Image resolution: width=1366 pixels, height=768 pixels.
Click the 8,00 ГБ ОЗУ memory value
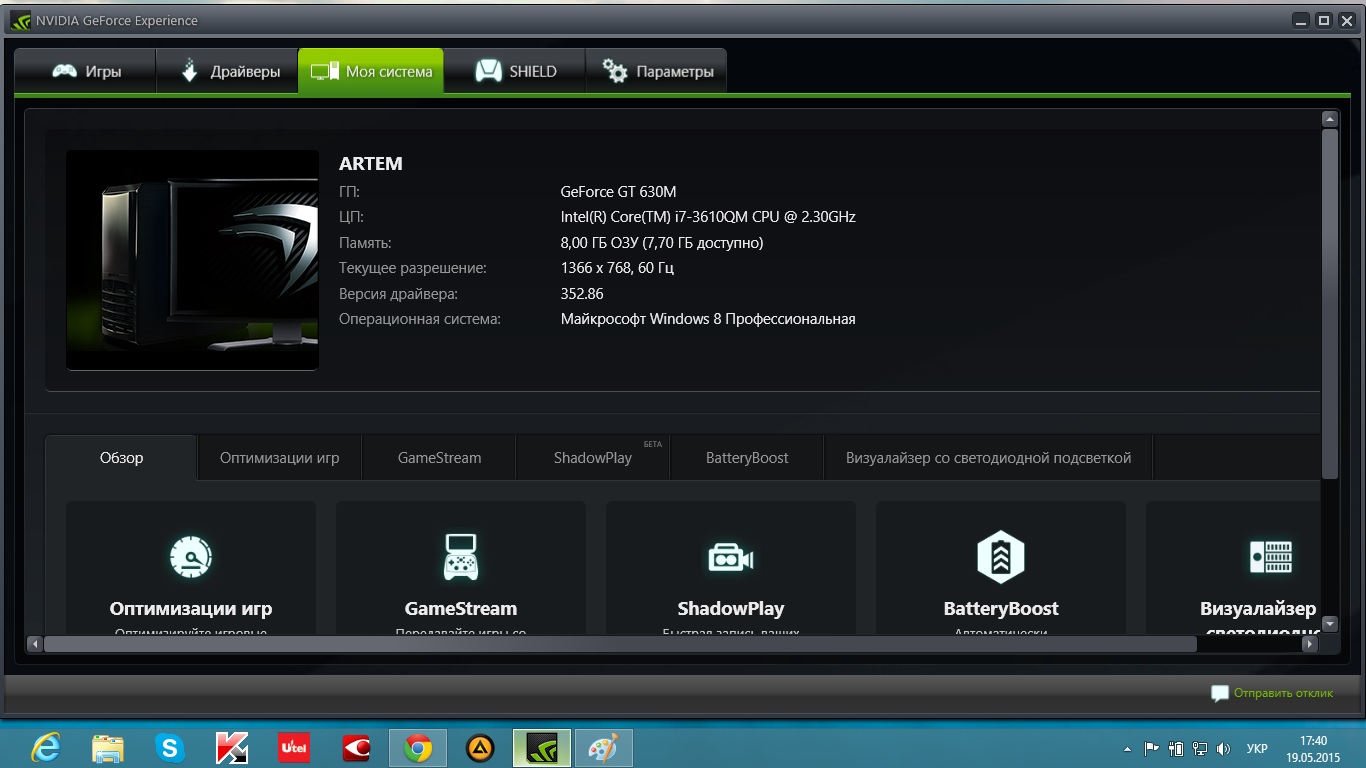pyautogui.click(x=662, y=243)
